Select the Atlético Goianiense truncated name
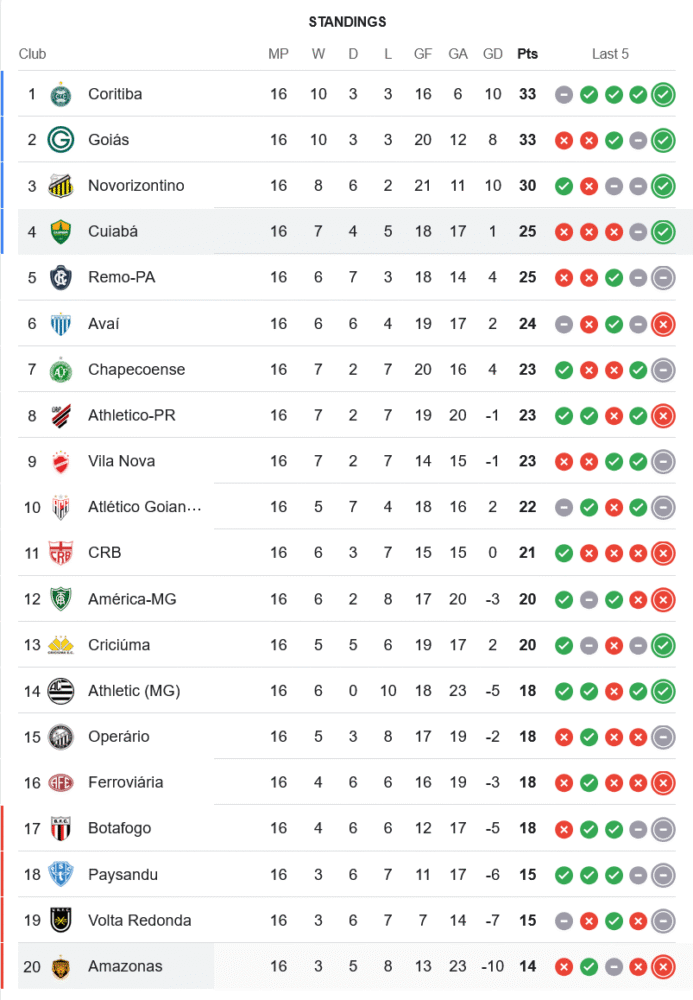Viewport: 693px width, 1000px height. coord(145,507)
